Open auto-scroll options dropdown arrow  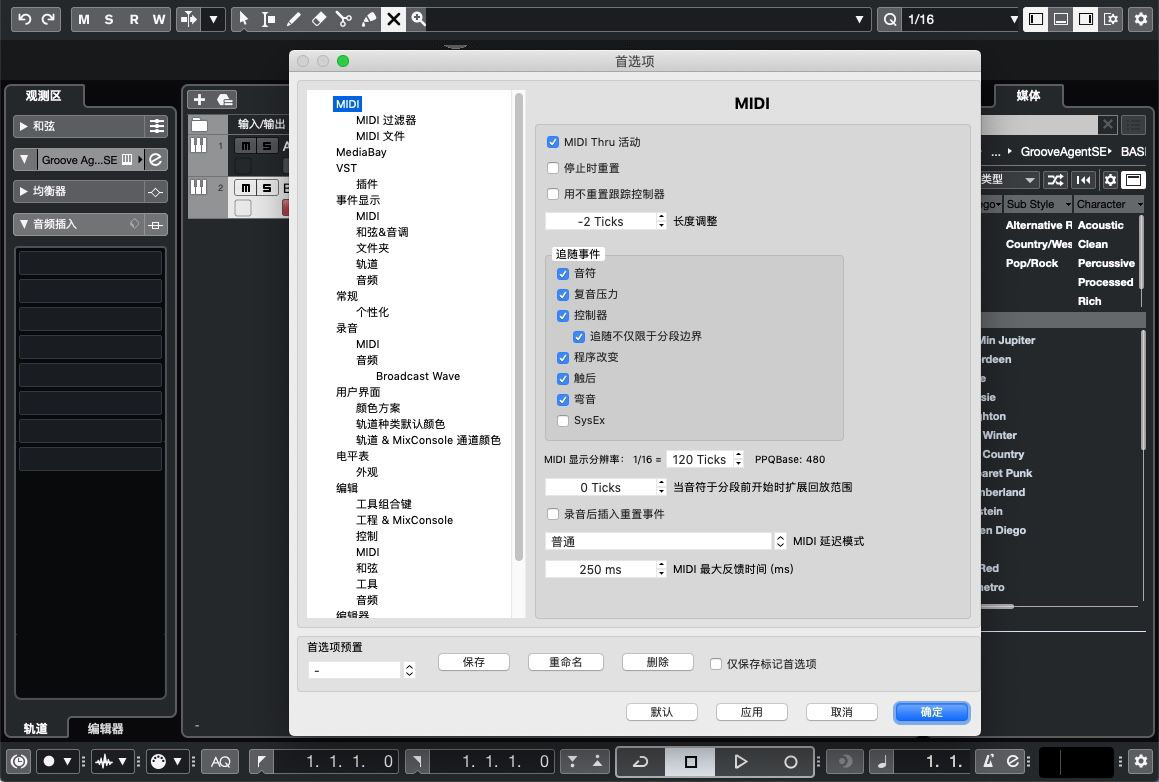(213, 19)
